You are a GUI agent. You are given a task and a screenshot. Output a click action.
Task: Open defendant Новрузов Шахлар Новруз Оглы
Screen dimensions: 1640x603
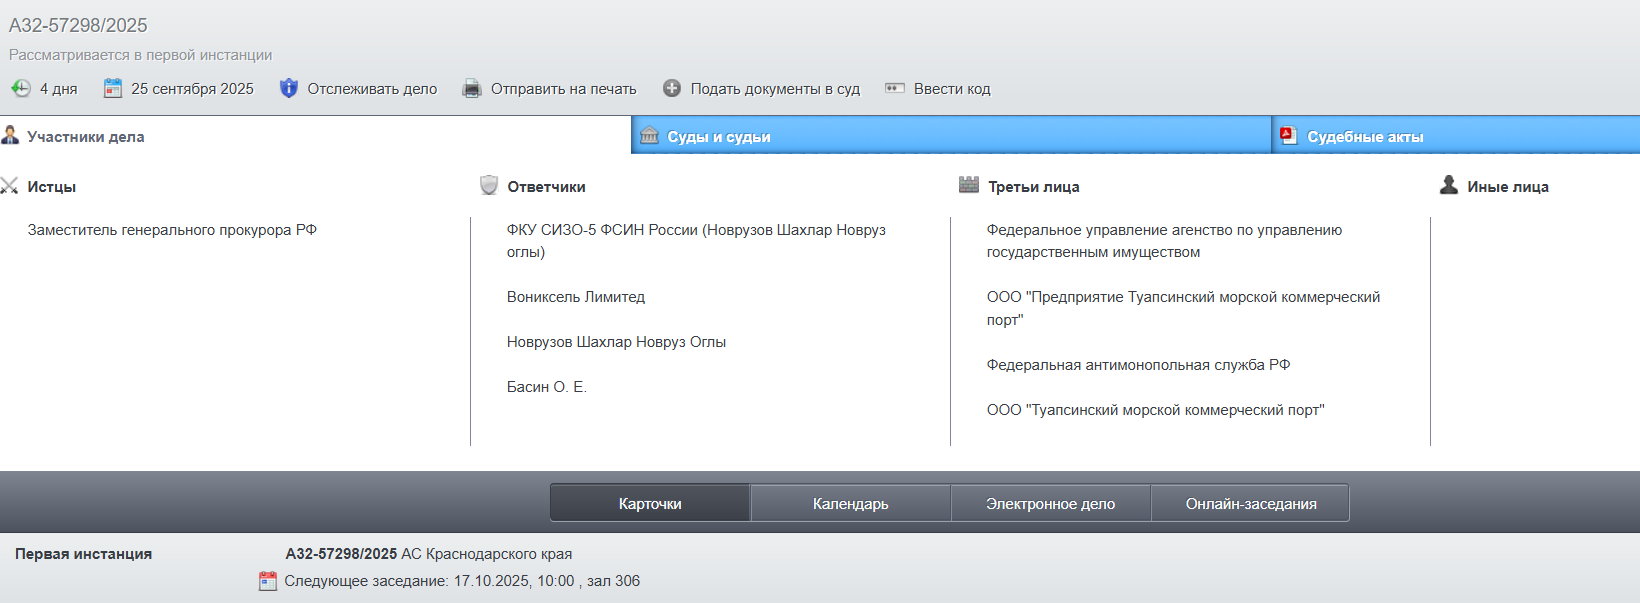click(616, 342)
